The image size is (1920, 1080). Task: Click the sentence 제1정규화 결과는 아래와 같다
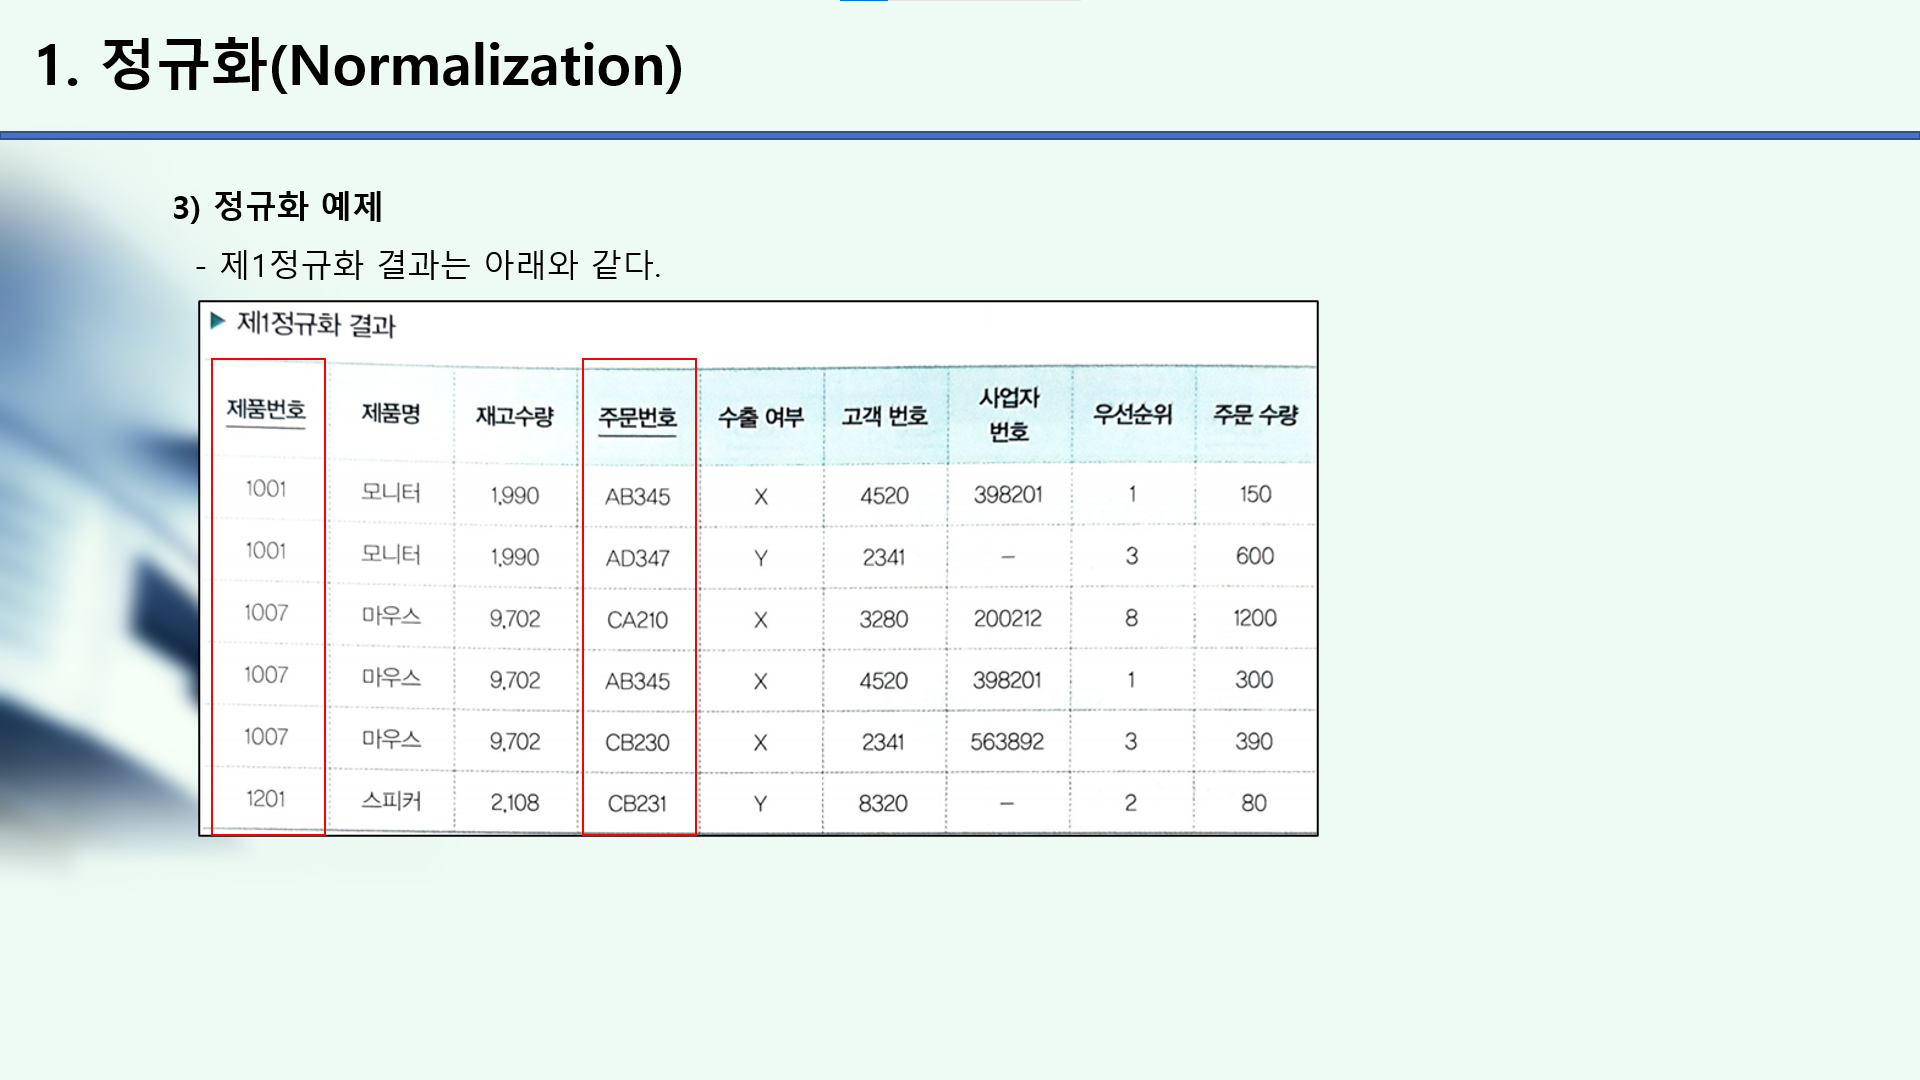tap(440, 265)
